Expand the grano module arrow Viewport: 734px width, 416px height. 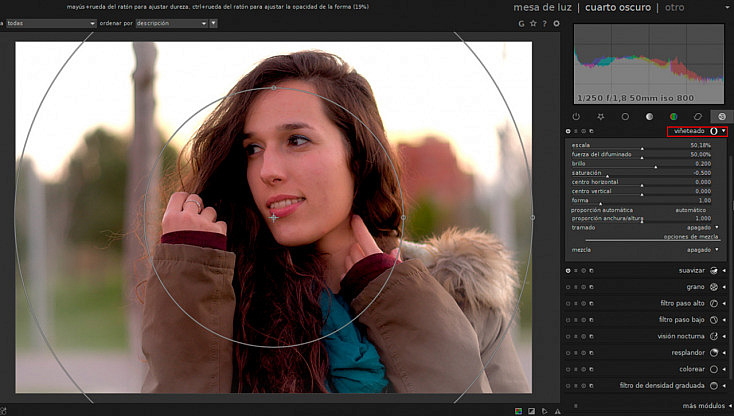tap(725, 287)
